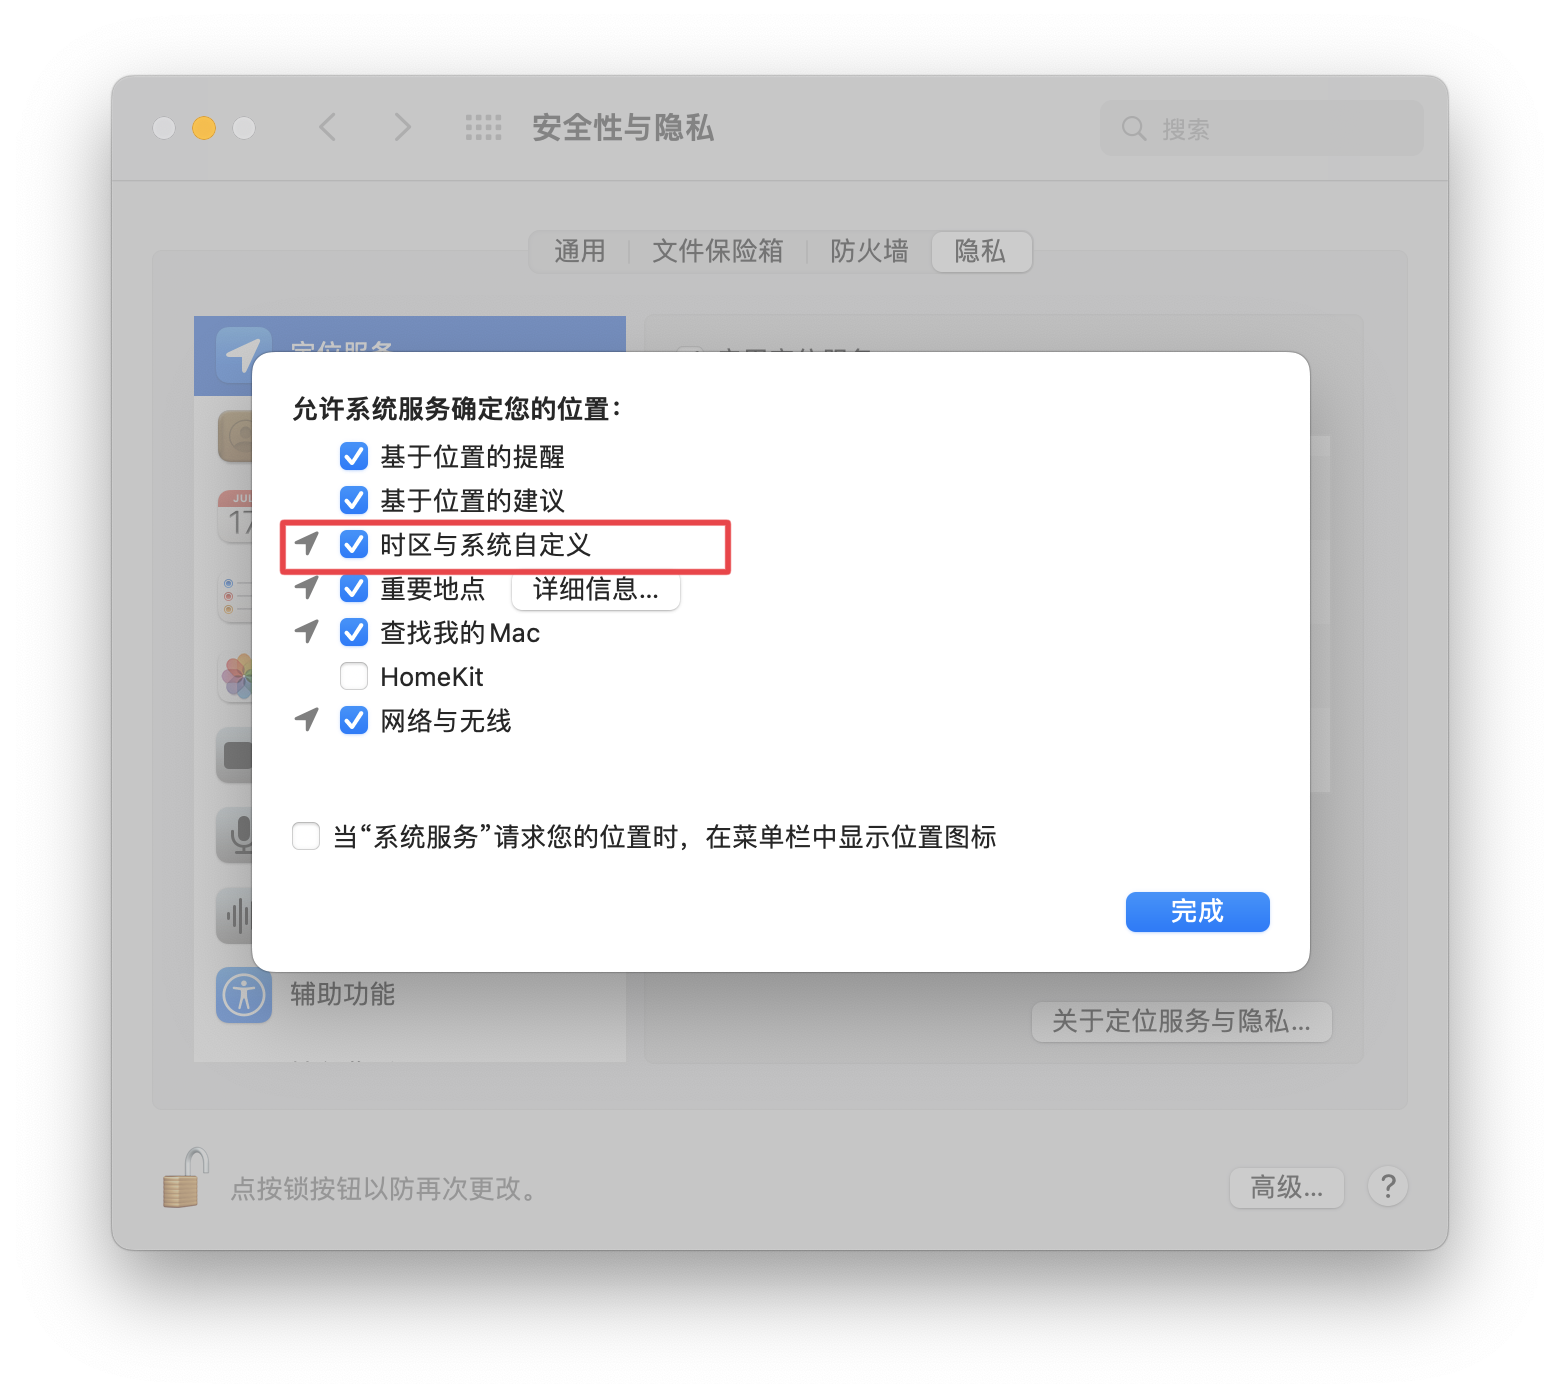Focus the 搜索 search field
The height and width of the screenshot is (1398, 1560).
click(1262, 128)
